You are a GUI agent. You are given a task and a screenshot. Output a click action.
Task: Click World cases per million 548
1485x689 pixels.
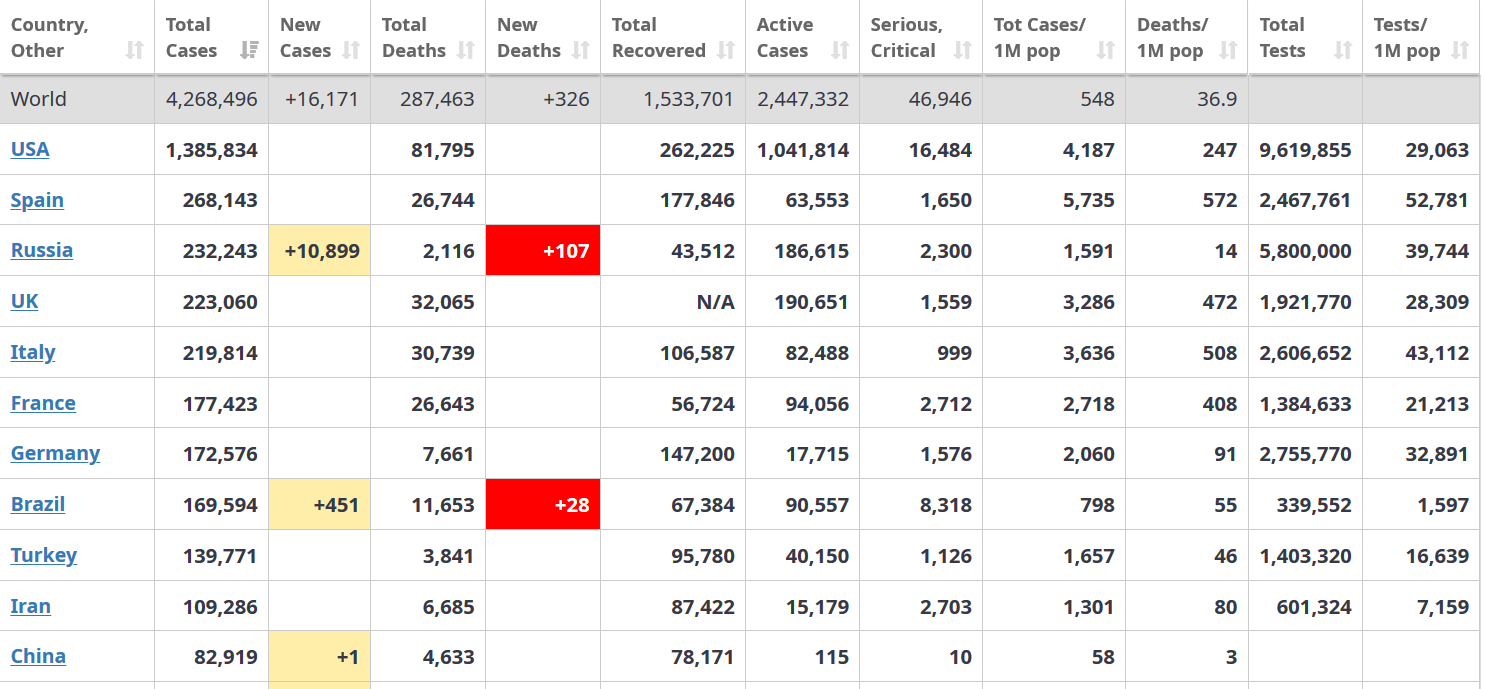tap(1097, 99)
